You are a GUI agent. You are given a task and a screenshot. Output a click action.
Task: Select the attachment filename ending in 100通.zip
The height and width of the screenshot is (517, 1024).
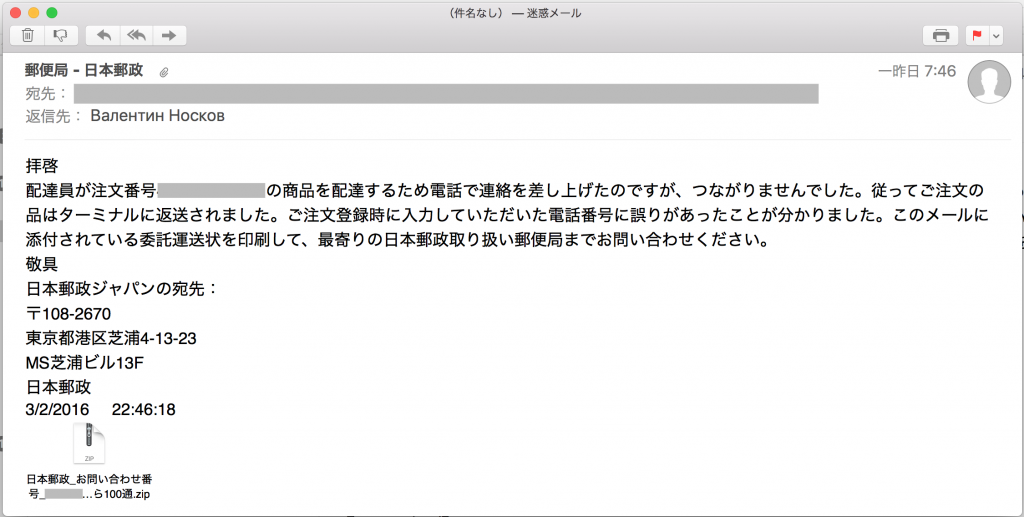tap(89, 487)
